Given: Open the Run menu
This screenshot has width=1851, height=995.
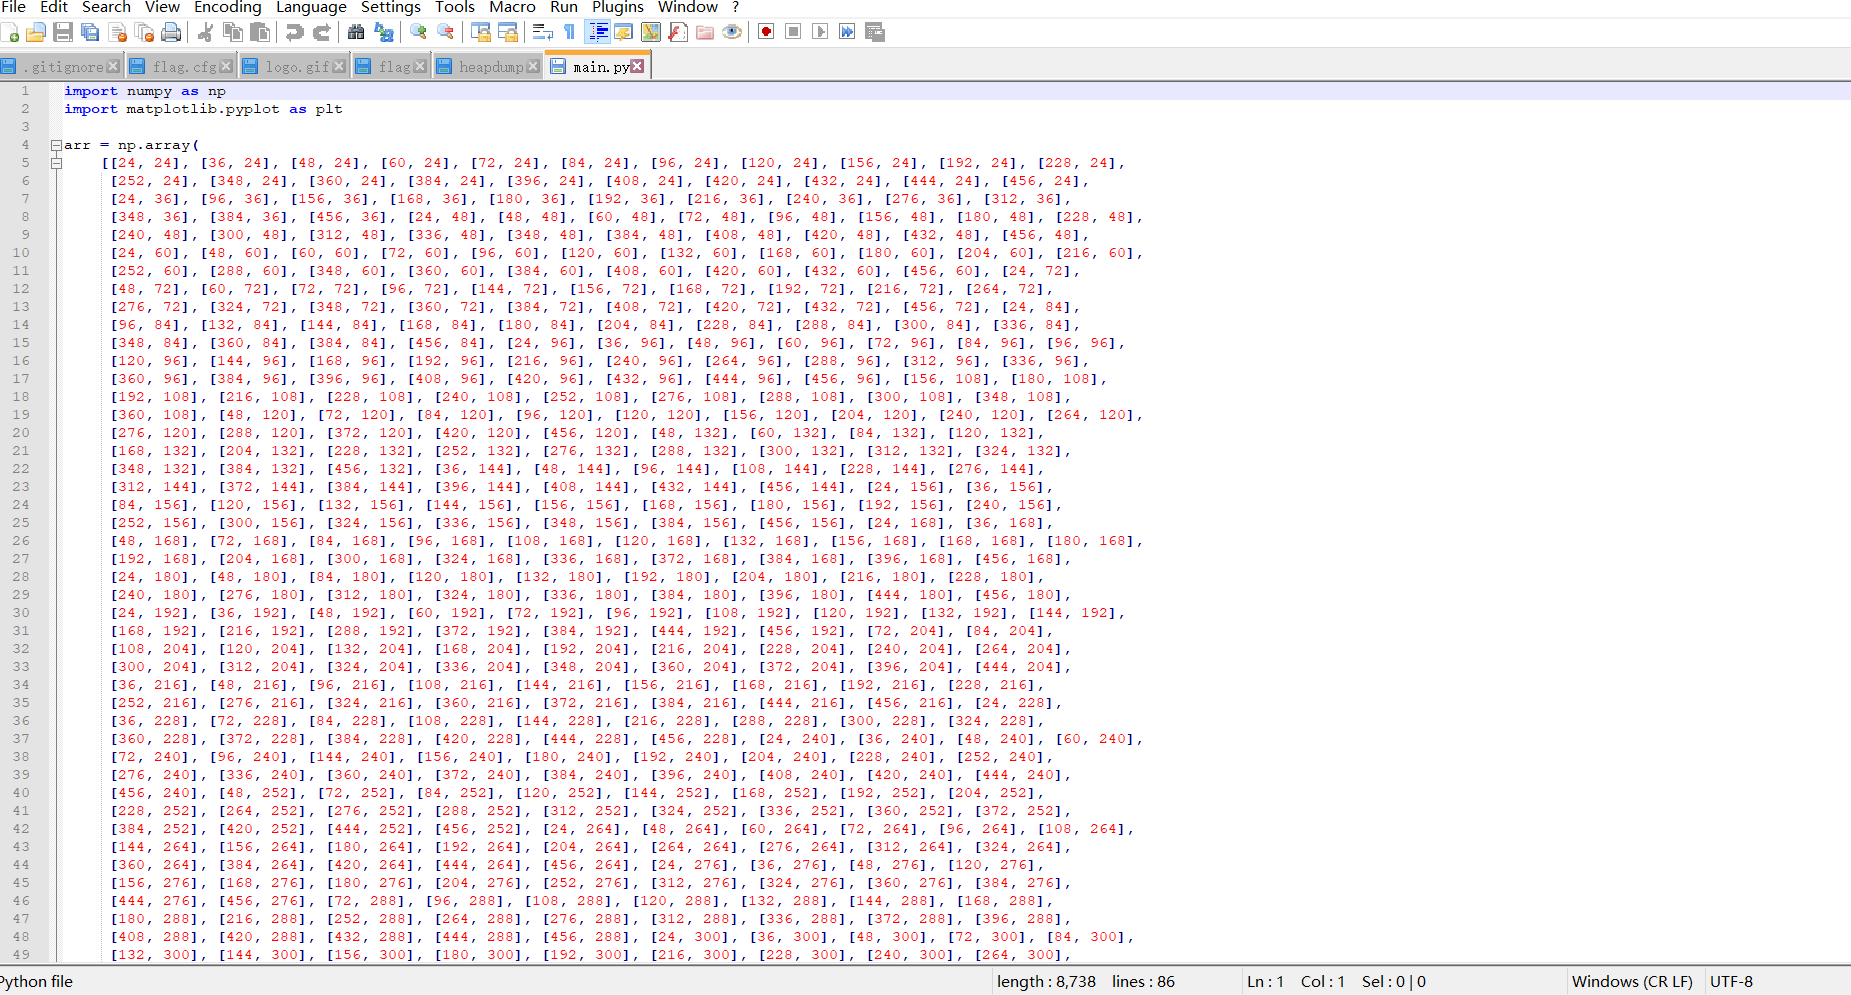Looking at the screenshot, I should 564,8.
